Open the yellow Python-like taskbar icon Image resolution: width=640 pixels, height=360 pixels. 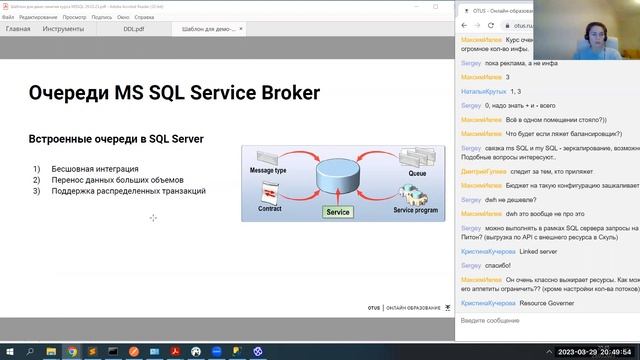tap(237, 351)
